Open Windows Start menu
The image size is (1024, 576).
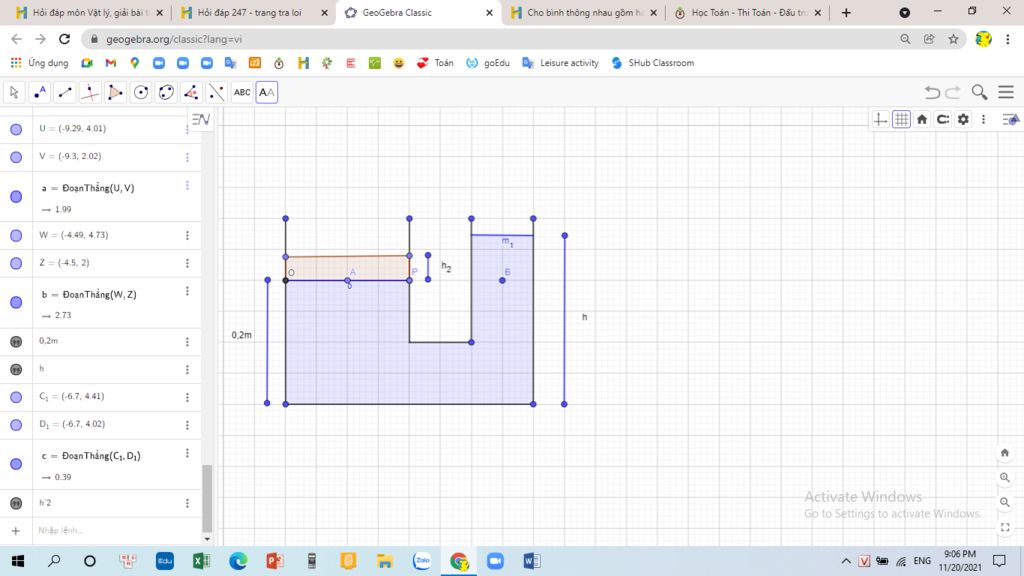coord(18,561)
